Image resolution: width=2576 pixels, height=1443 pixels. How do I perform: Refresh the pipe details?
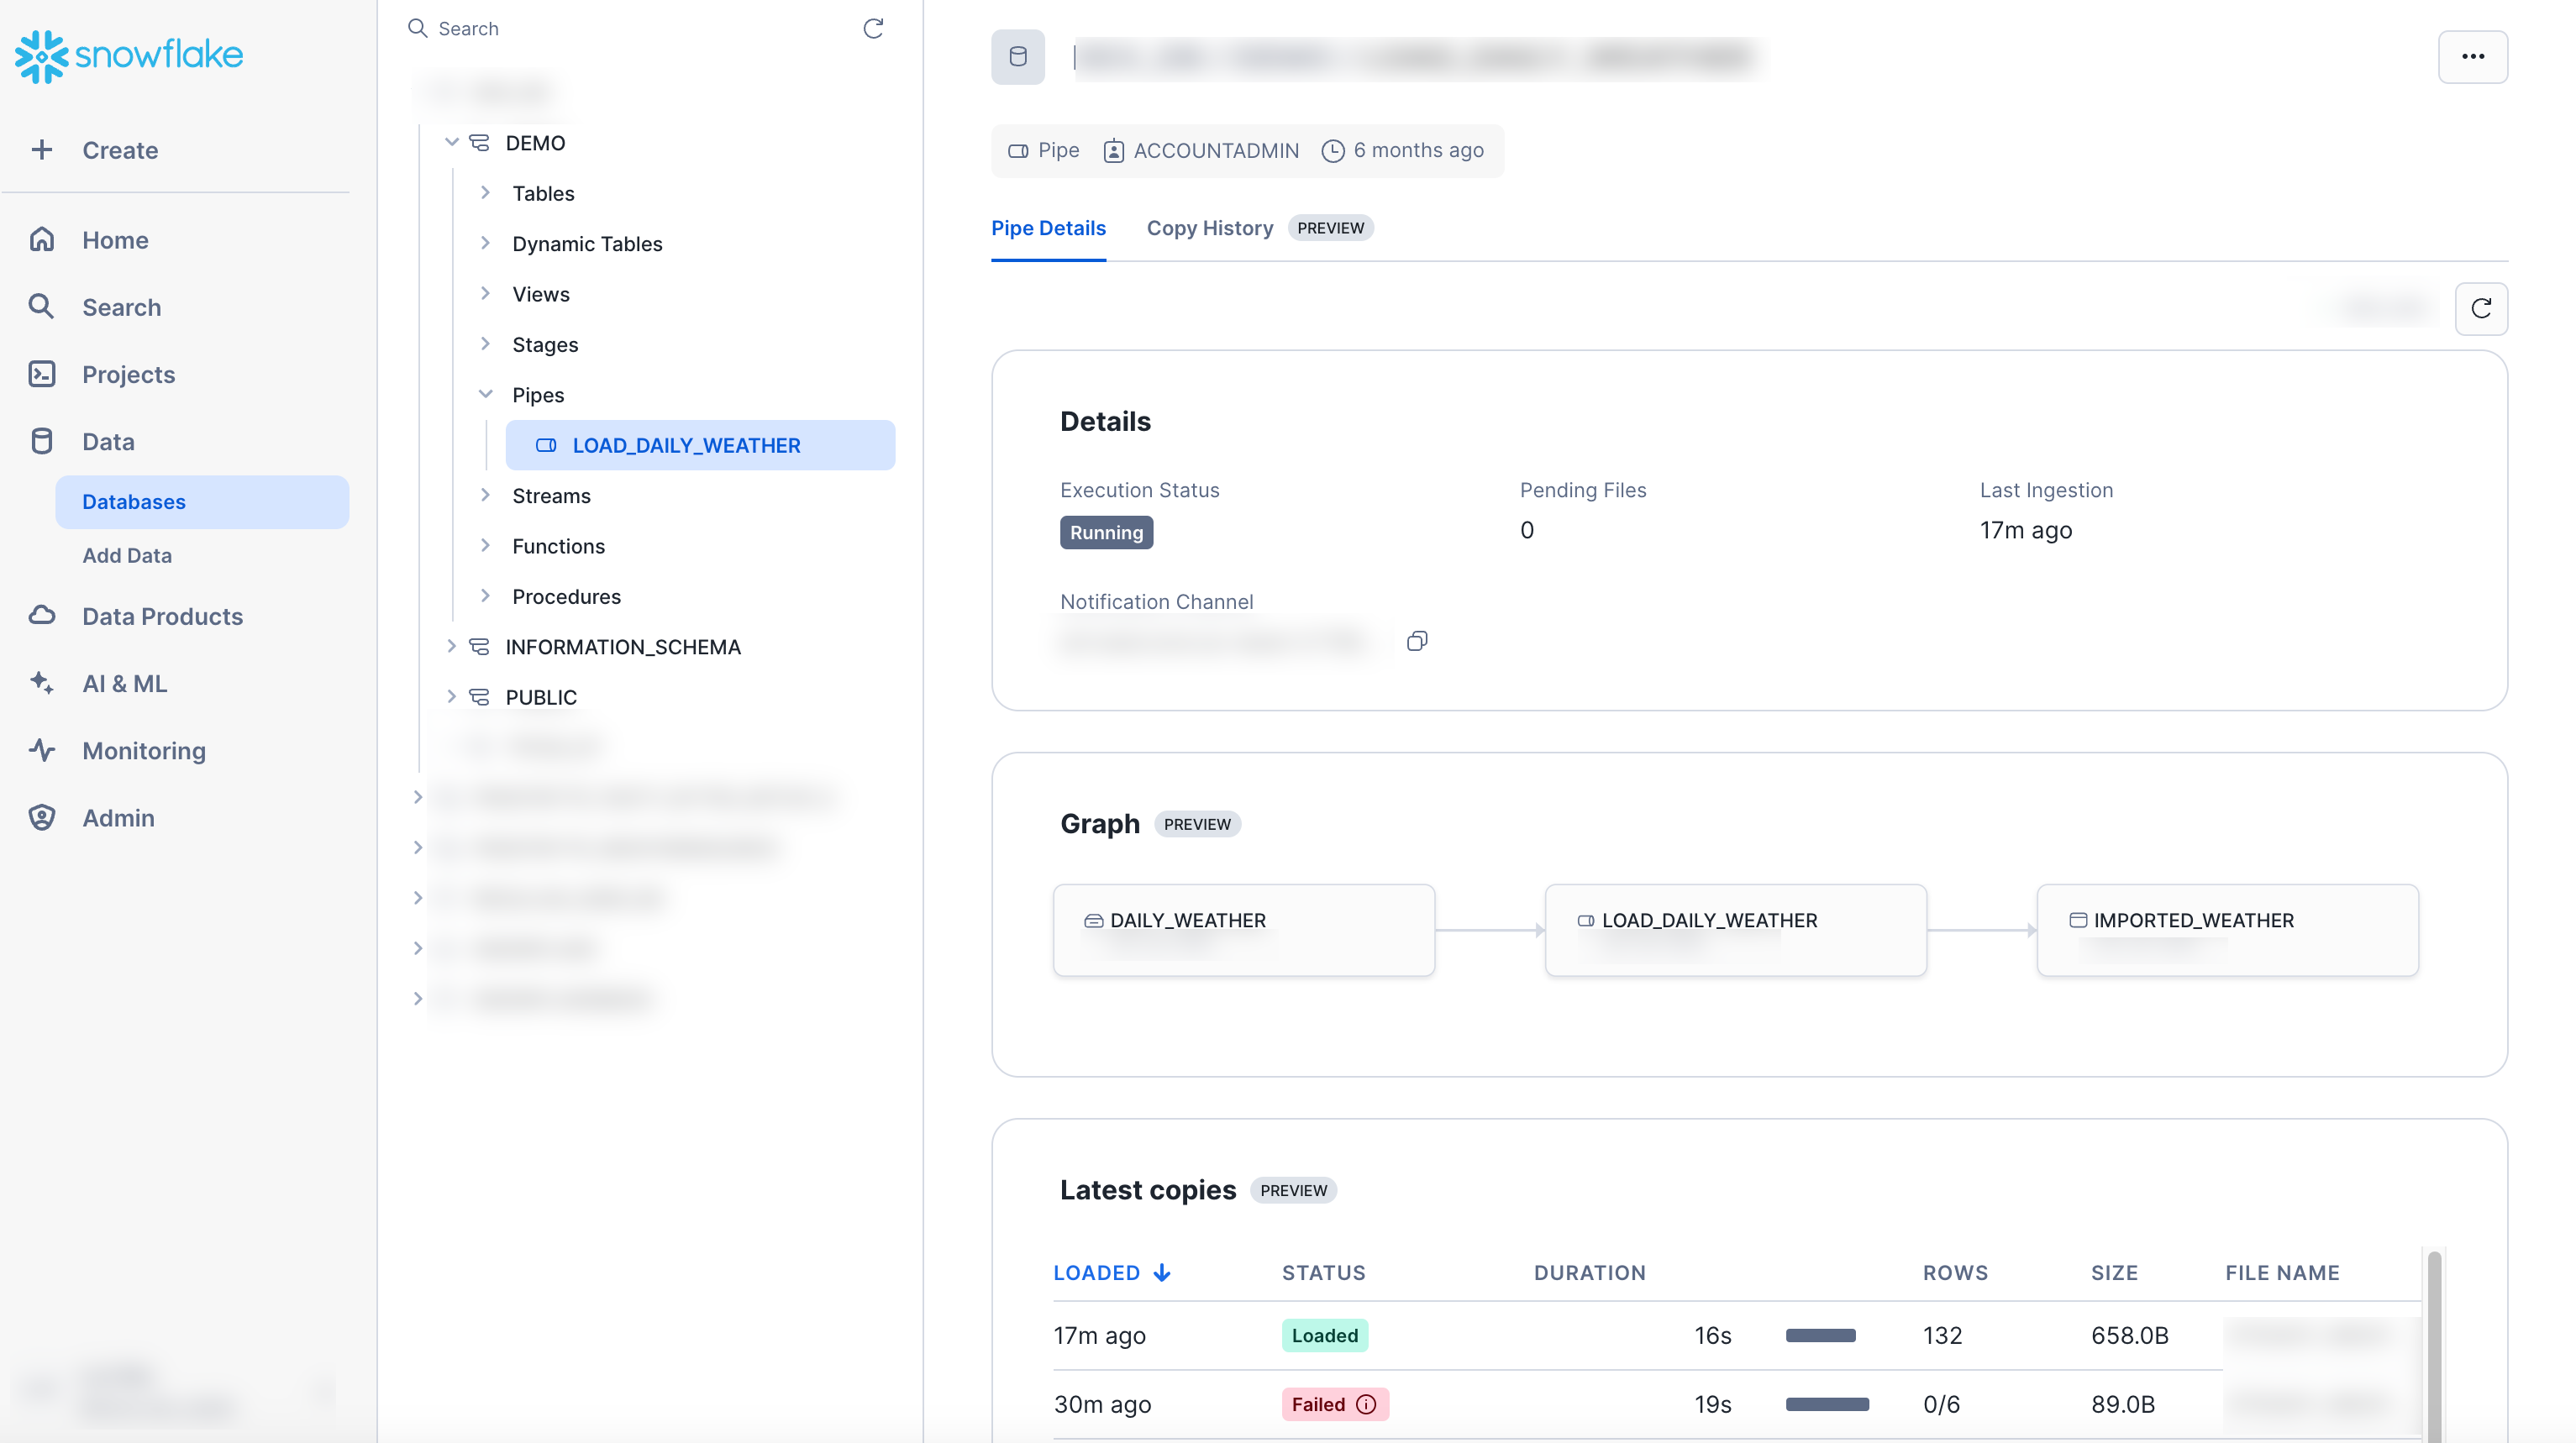[2481, 308]
